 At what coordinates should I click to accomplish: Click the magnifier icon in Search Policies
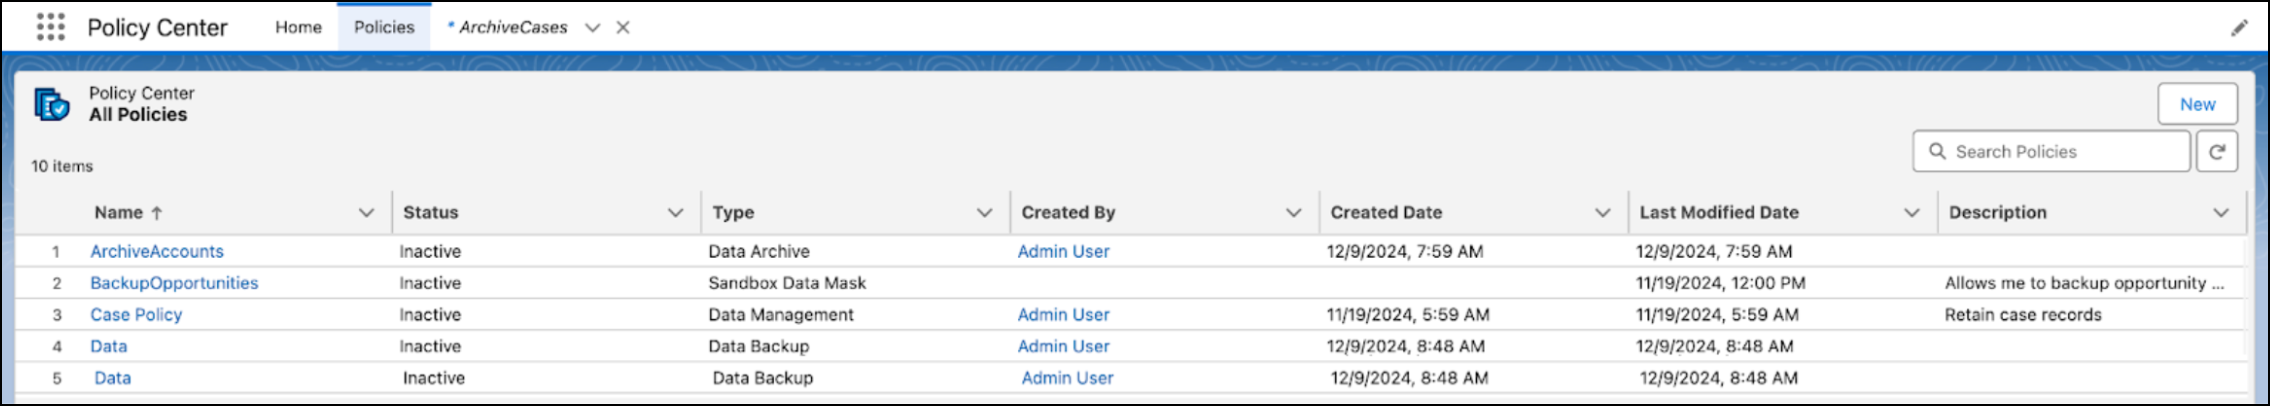1937,151
